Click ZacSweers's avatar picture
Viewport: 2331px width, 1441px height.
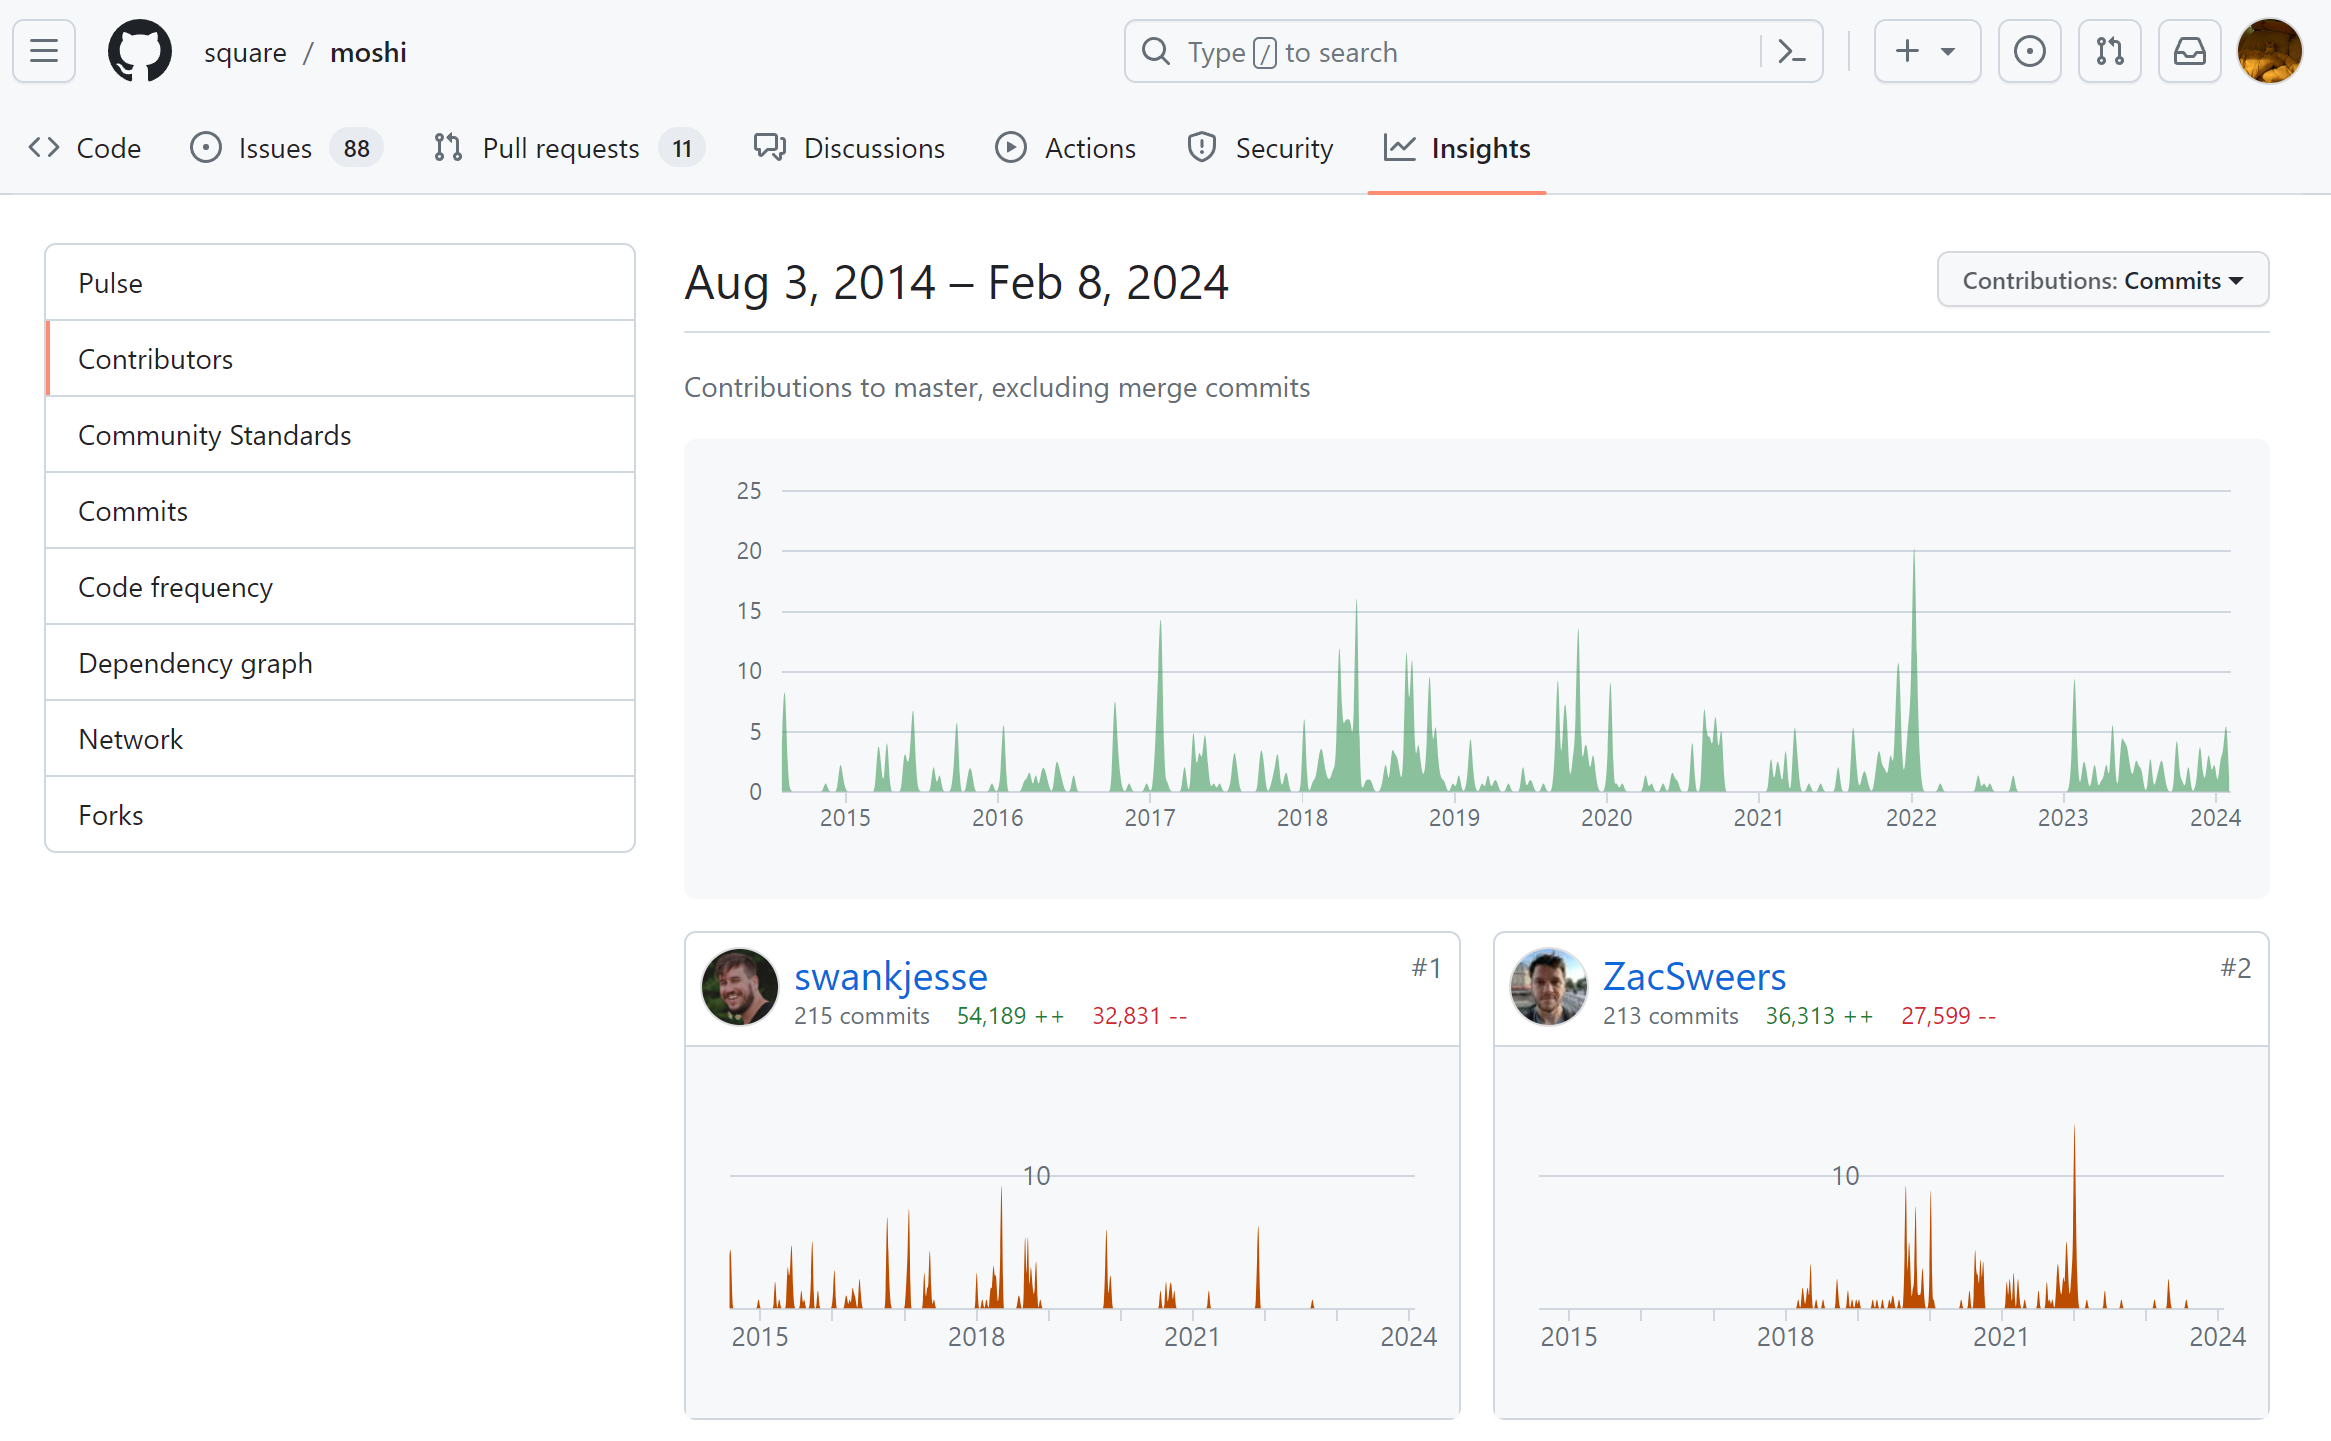tap(1548, 988)
